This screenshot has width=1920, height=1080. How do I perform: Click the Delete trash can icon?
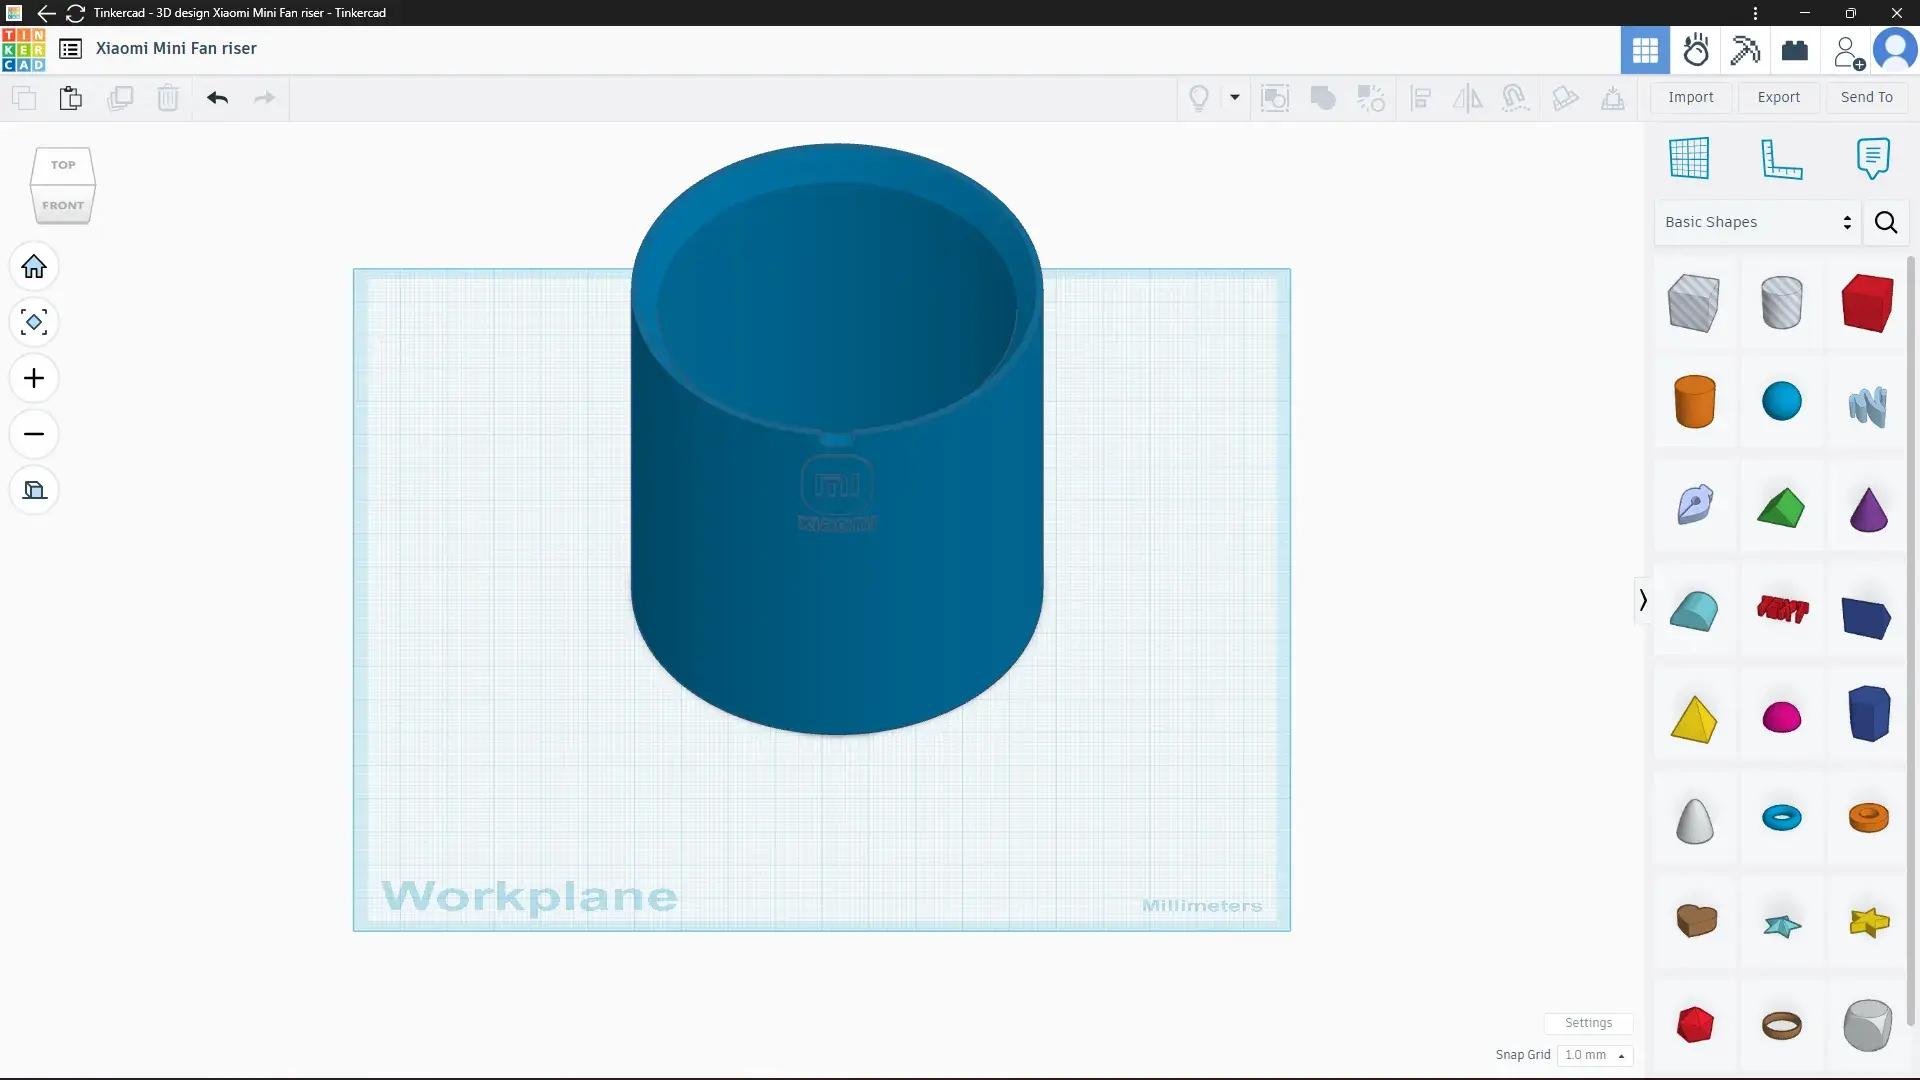coord(168,98)
